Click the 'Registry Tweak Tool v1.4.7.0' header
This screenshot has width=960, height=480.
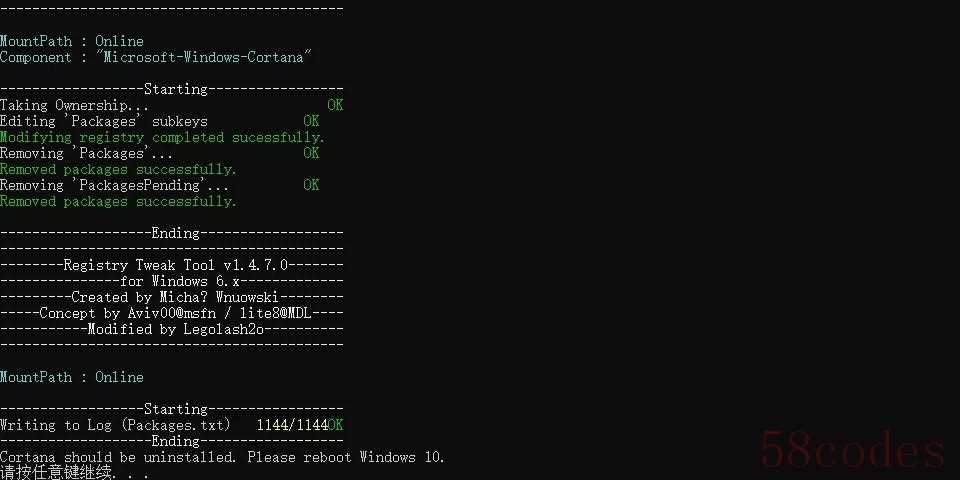pyautogui.click(x=176, y=265)
